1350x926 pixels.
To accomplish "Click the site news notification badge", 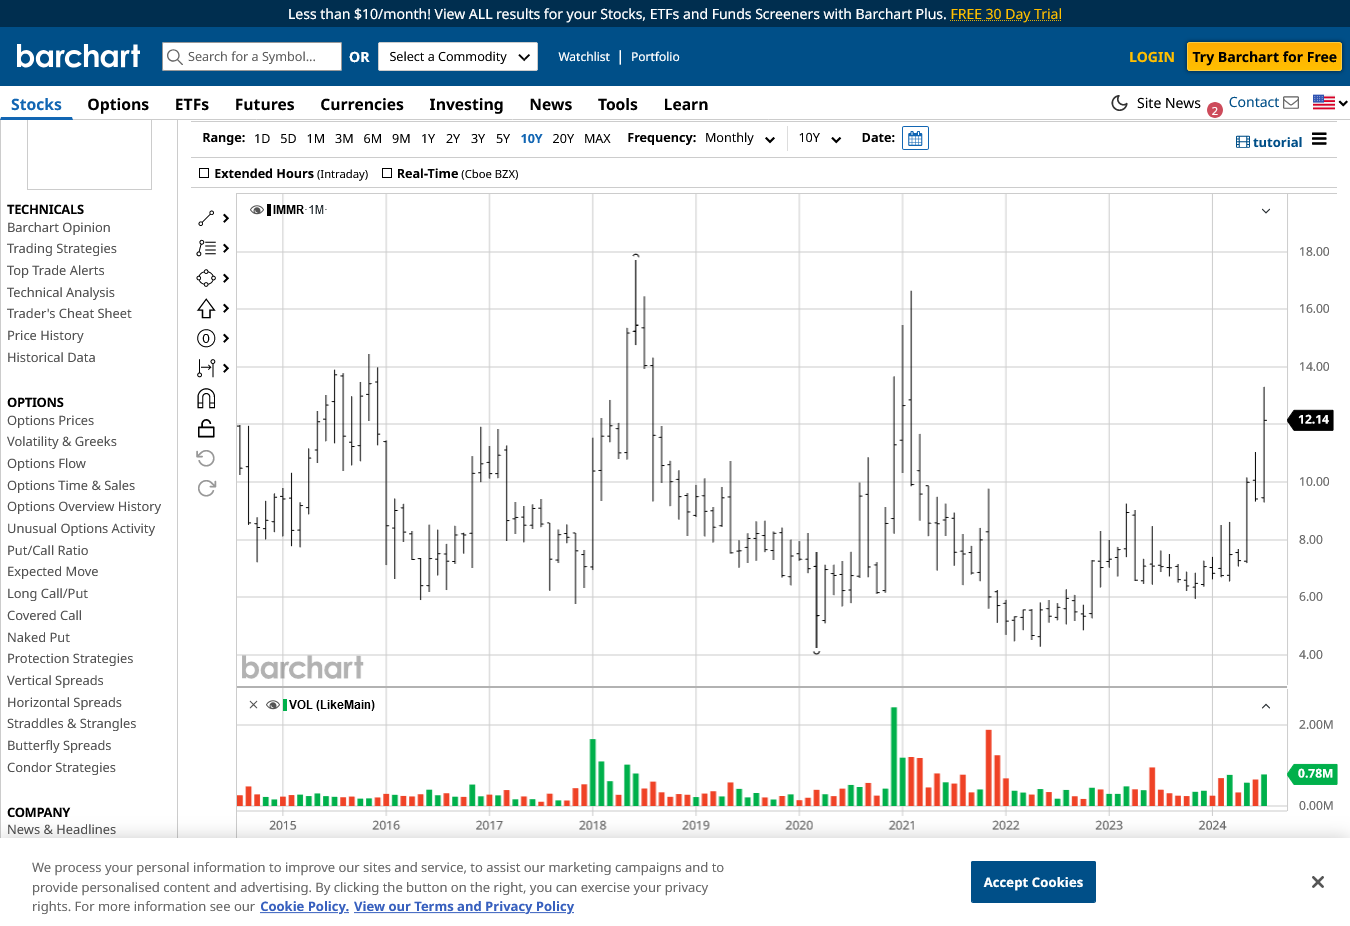I will point(1215,110).
